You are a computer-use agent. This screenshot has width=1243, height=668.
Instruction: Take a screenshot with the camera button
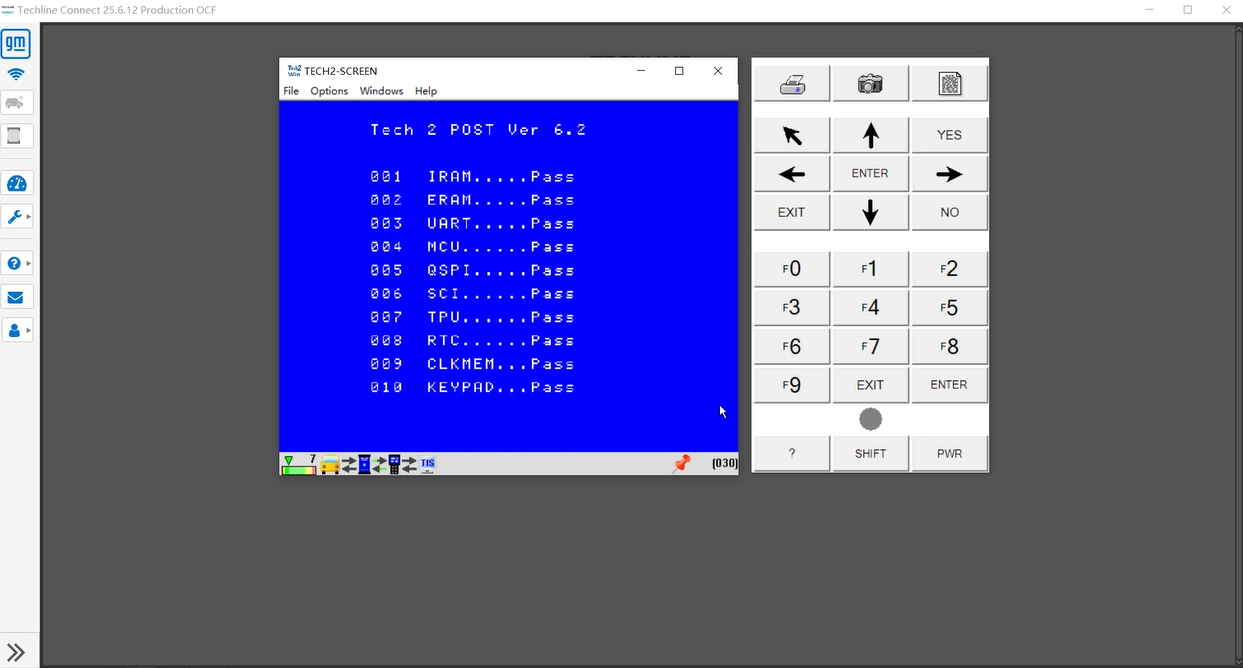point(870,85)
